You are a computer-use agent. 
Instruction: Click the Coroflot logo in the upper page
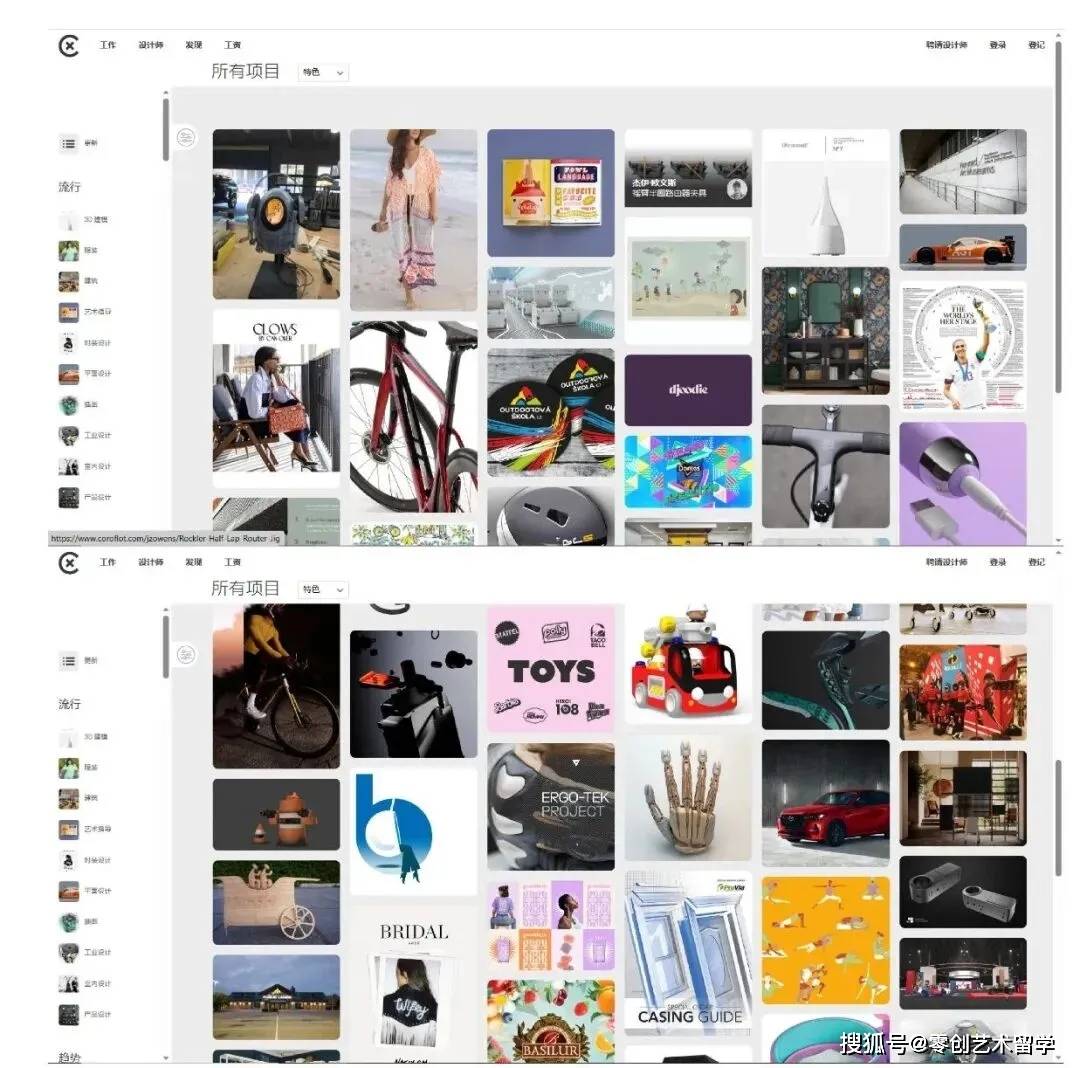68,46
